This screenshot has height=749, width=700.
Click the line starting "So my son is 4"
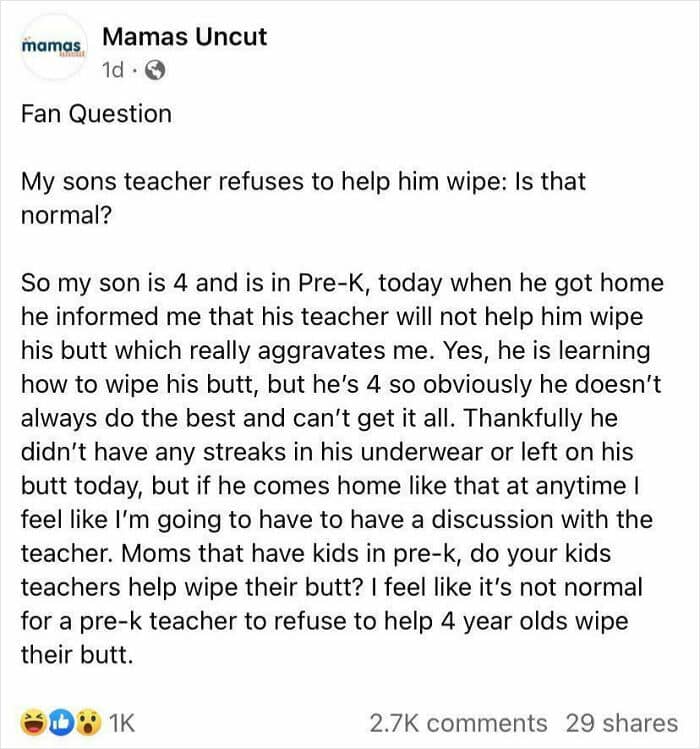(x=341, y=283)
